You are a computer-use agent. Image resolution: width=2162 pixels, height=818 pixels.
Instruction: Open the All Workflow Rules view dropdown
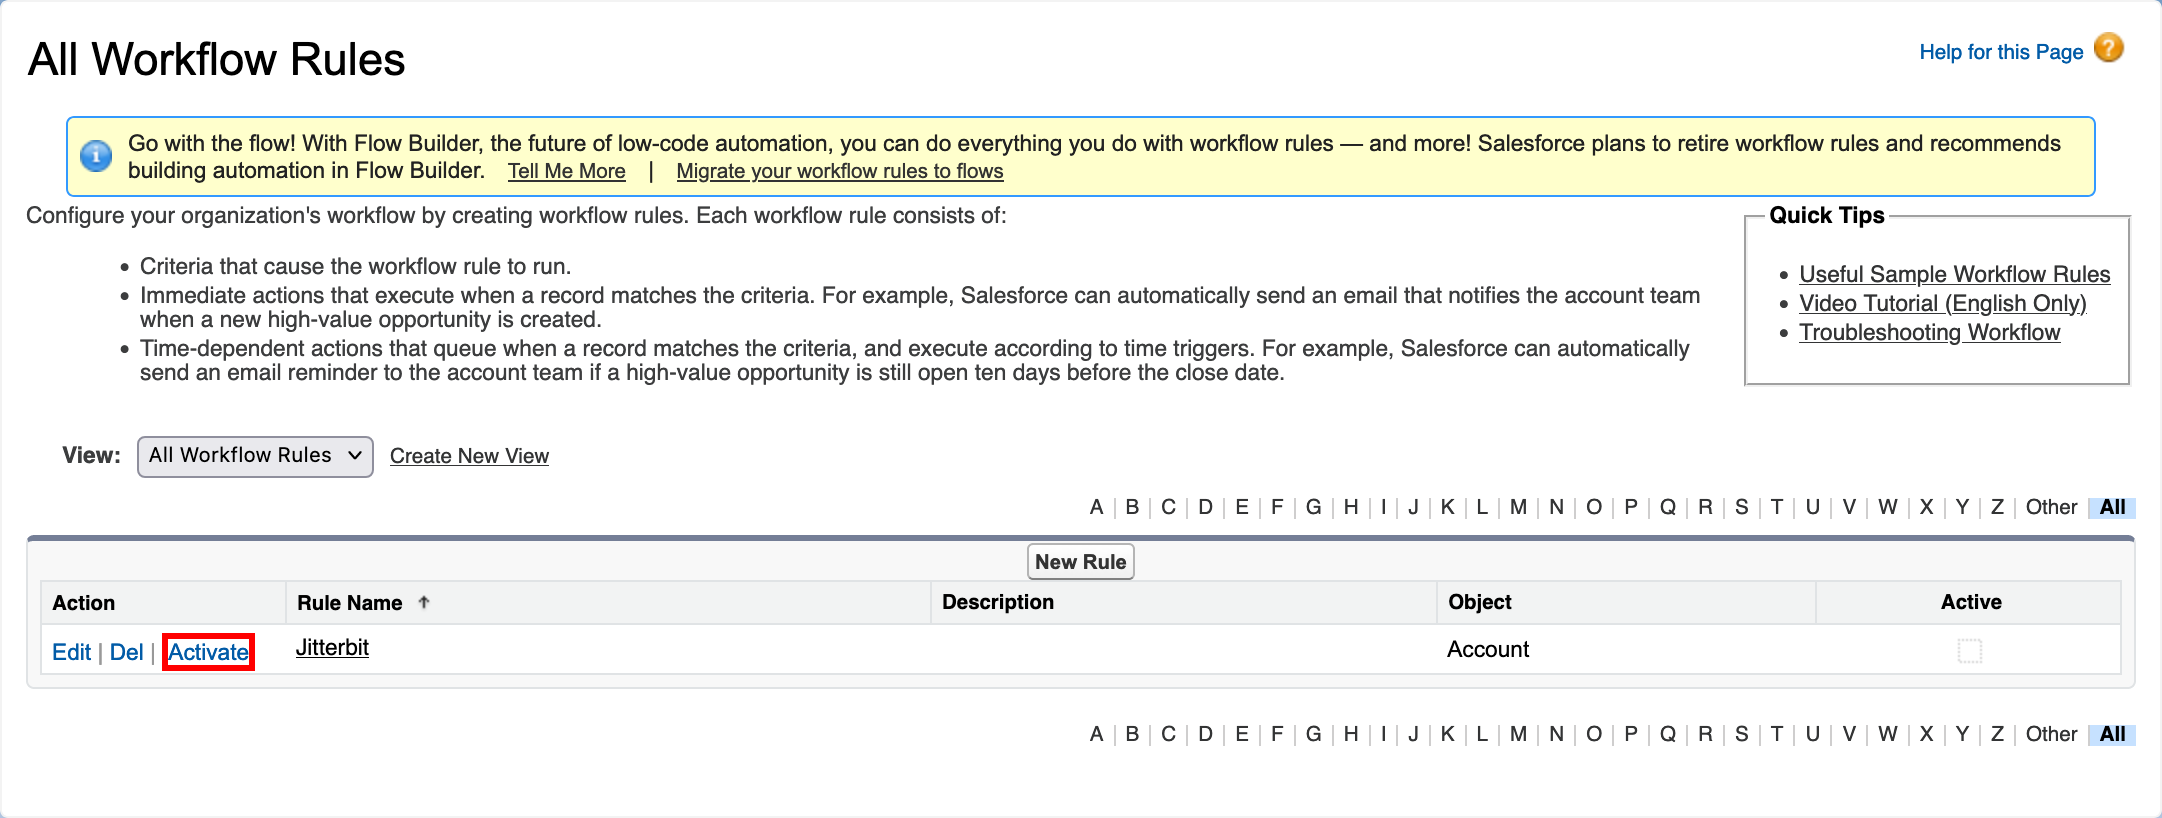click(255, 456)
